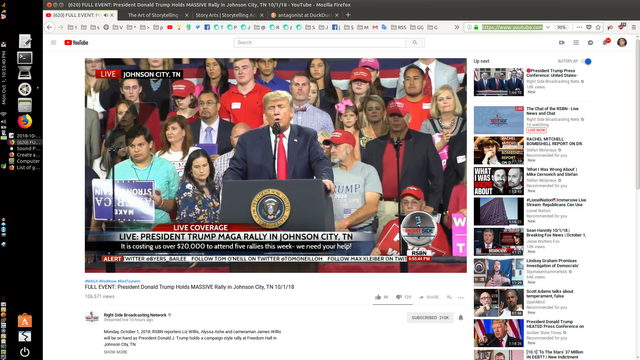The image size is (640, 360).
Task: Go to the YouTube home logo
Action: [x=76, y=42]
